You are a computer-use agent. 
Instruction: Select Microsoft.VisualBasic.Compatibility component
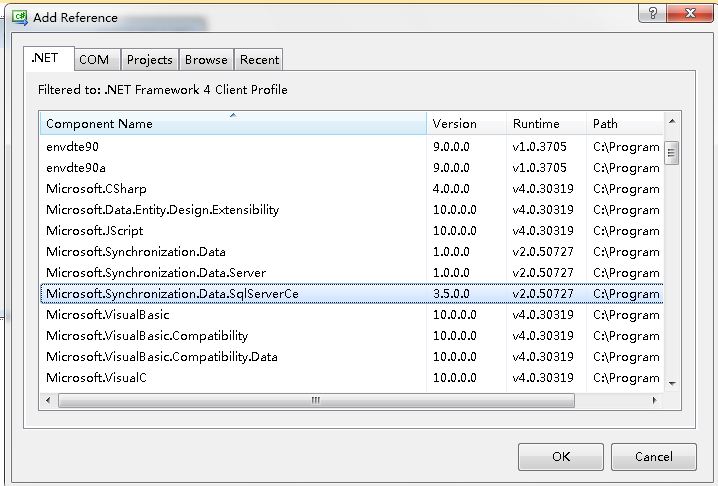coord(352,336)
